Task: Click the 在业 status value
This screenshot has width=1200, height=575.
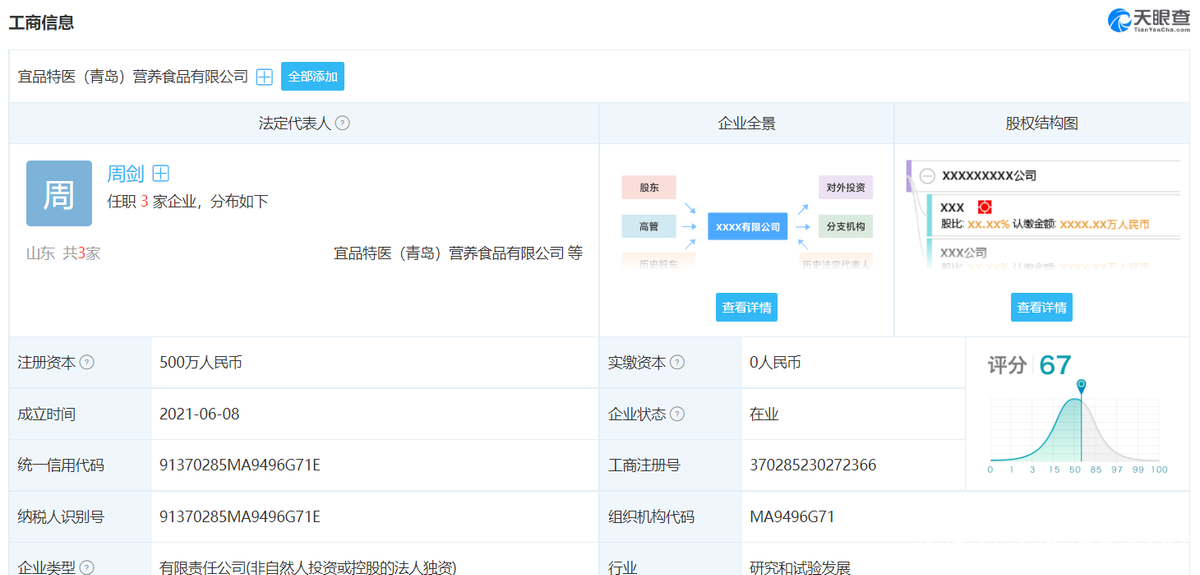Action: point(764,414)
